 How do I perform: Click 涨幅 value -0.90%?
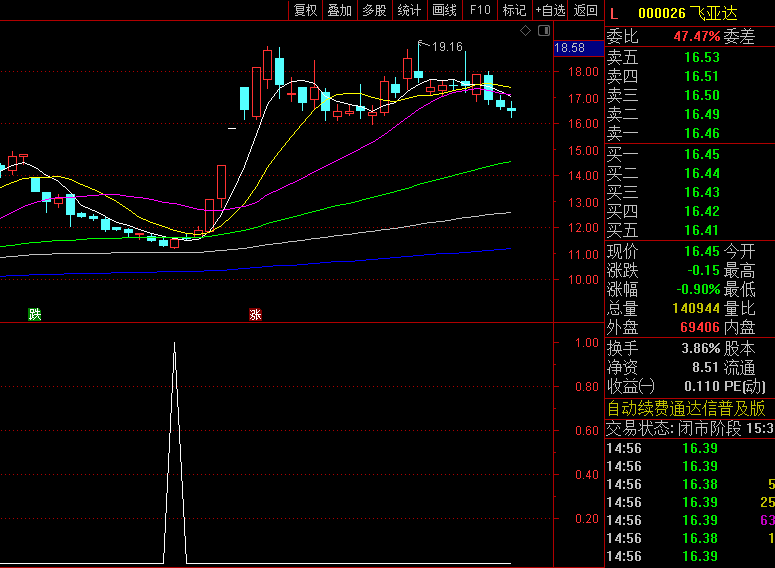tap(698, 289)
